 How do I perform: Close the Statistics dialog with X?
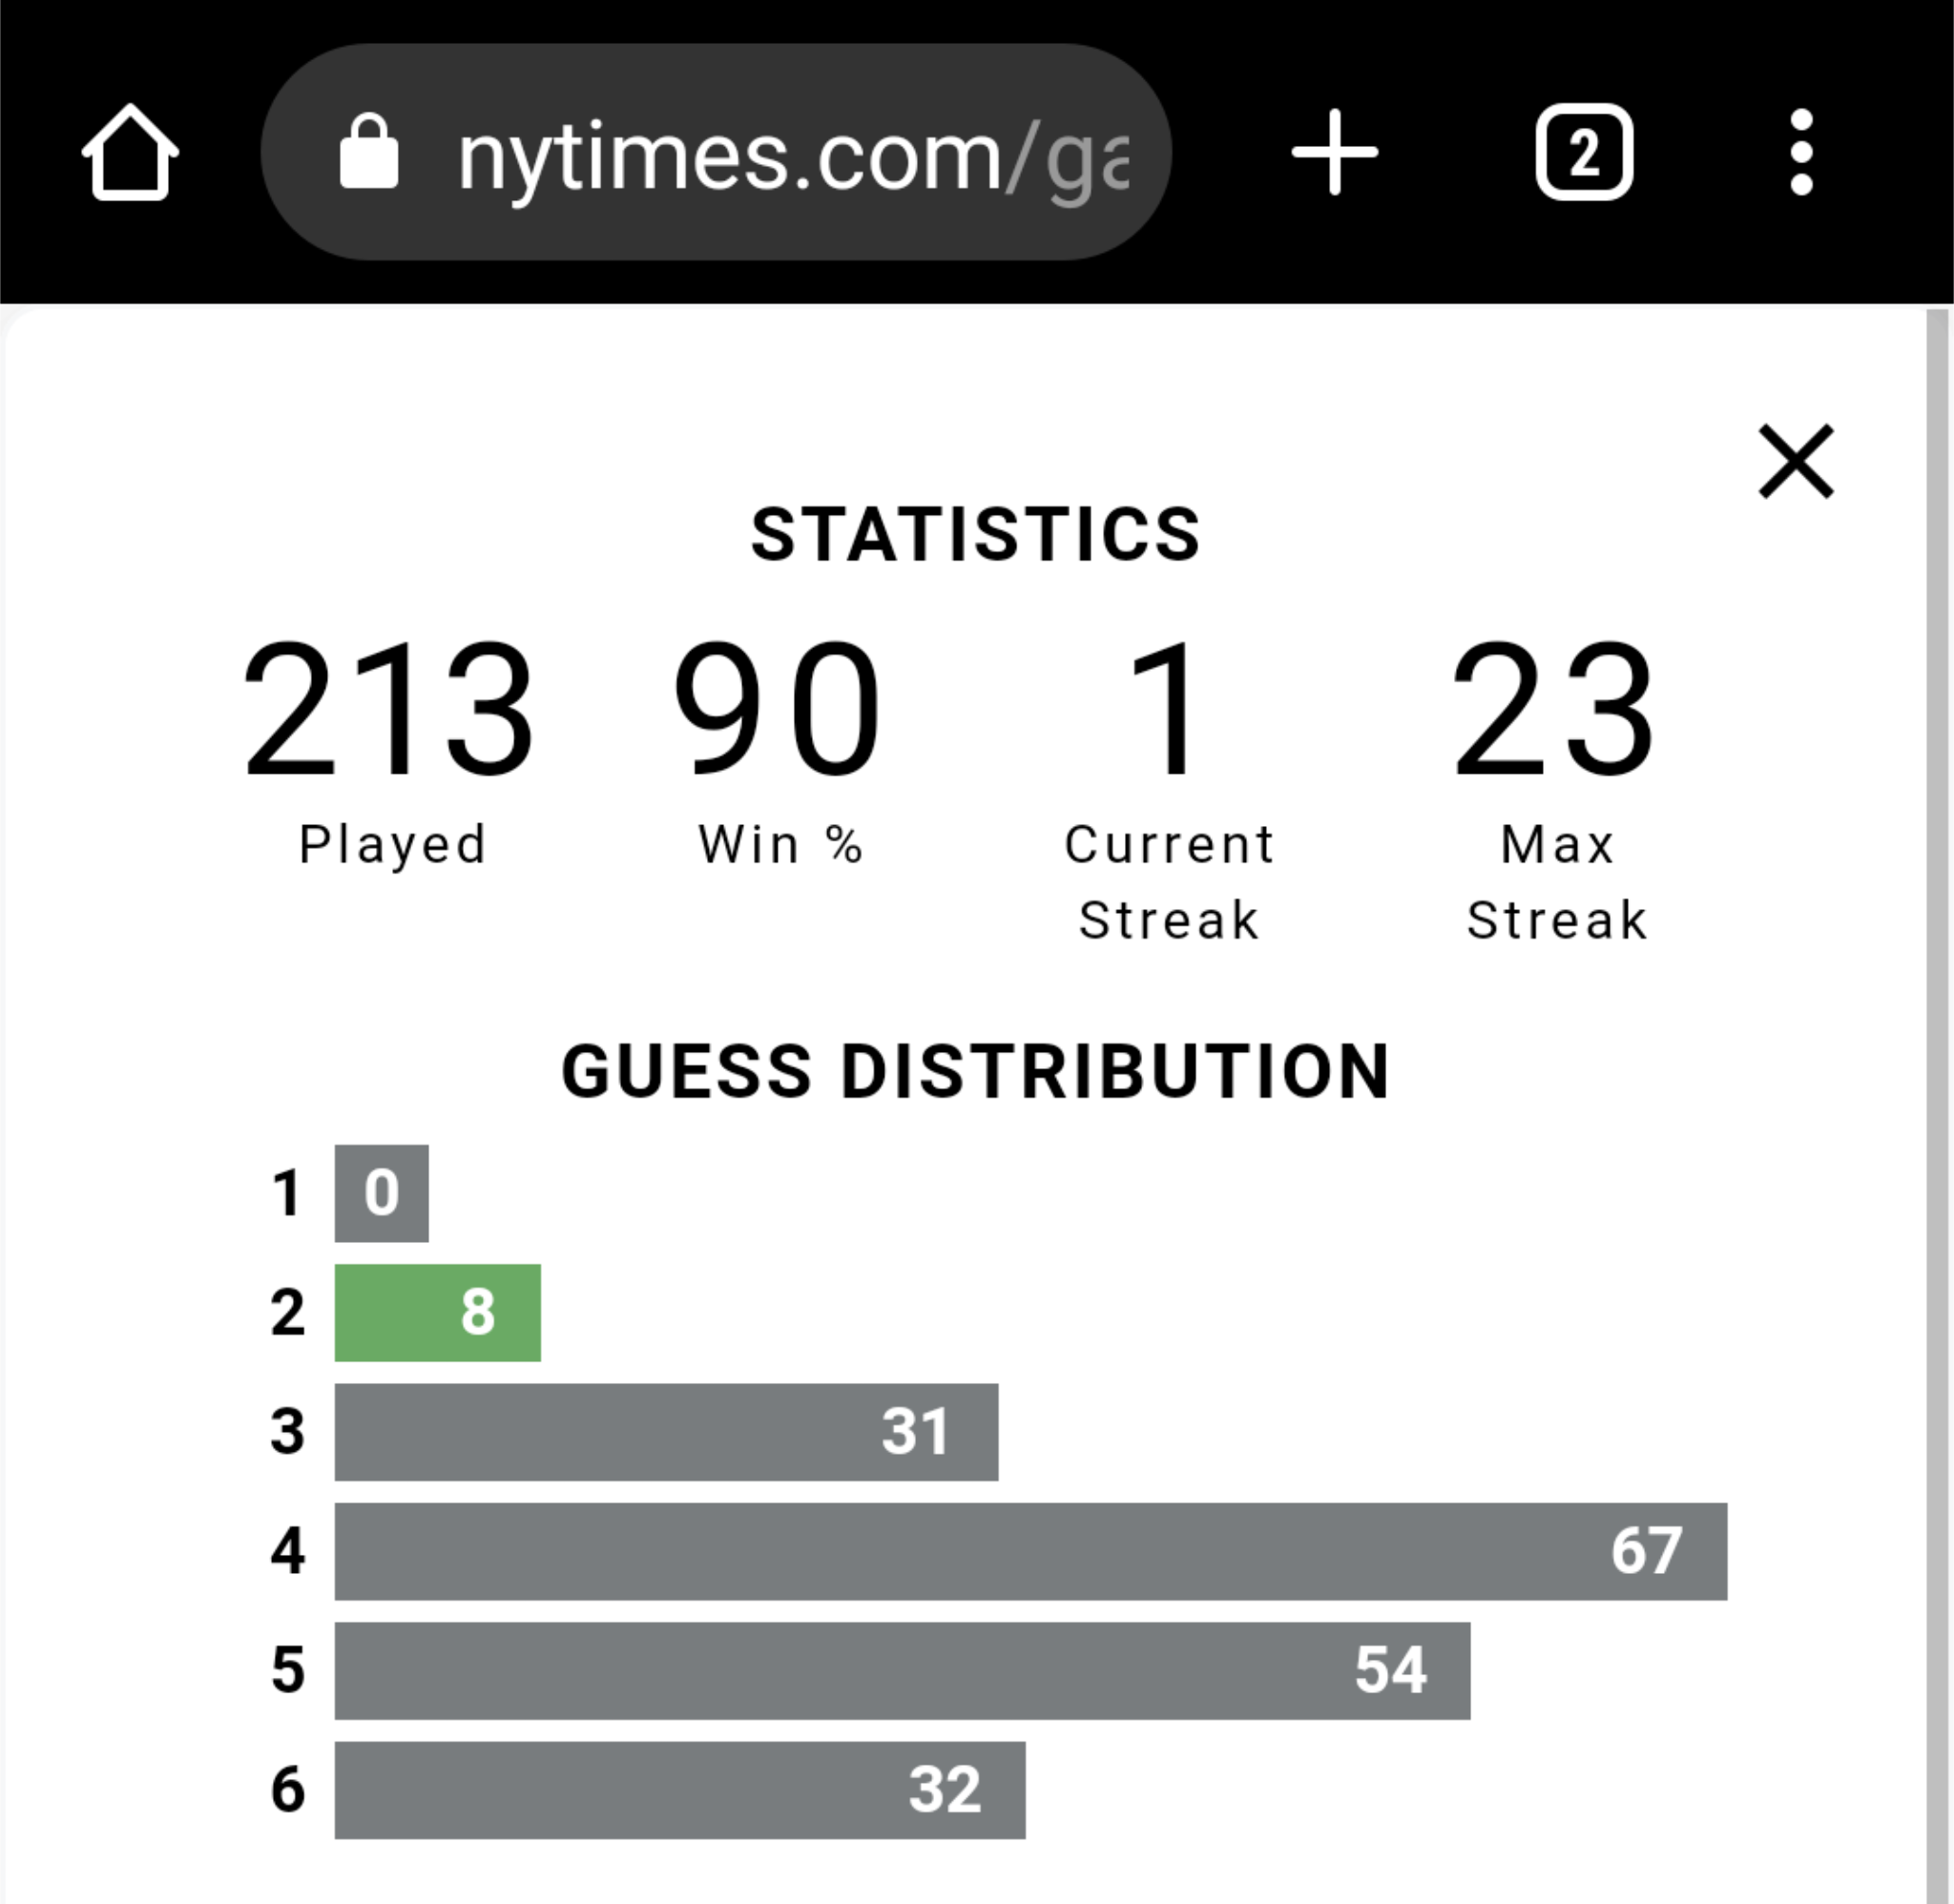(1796, 461)
